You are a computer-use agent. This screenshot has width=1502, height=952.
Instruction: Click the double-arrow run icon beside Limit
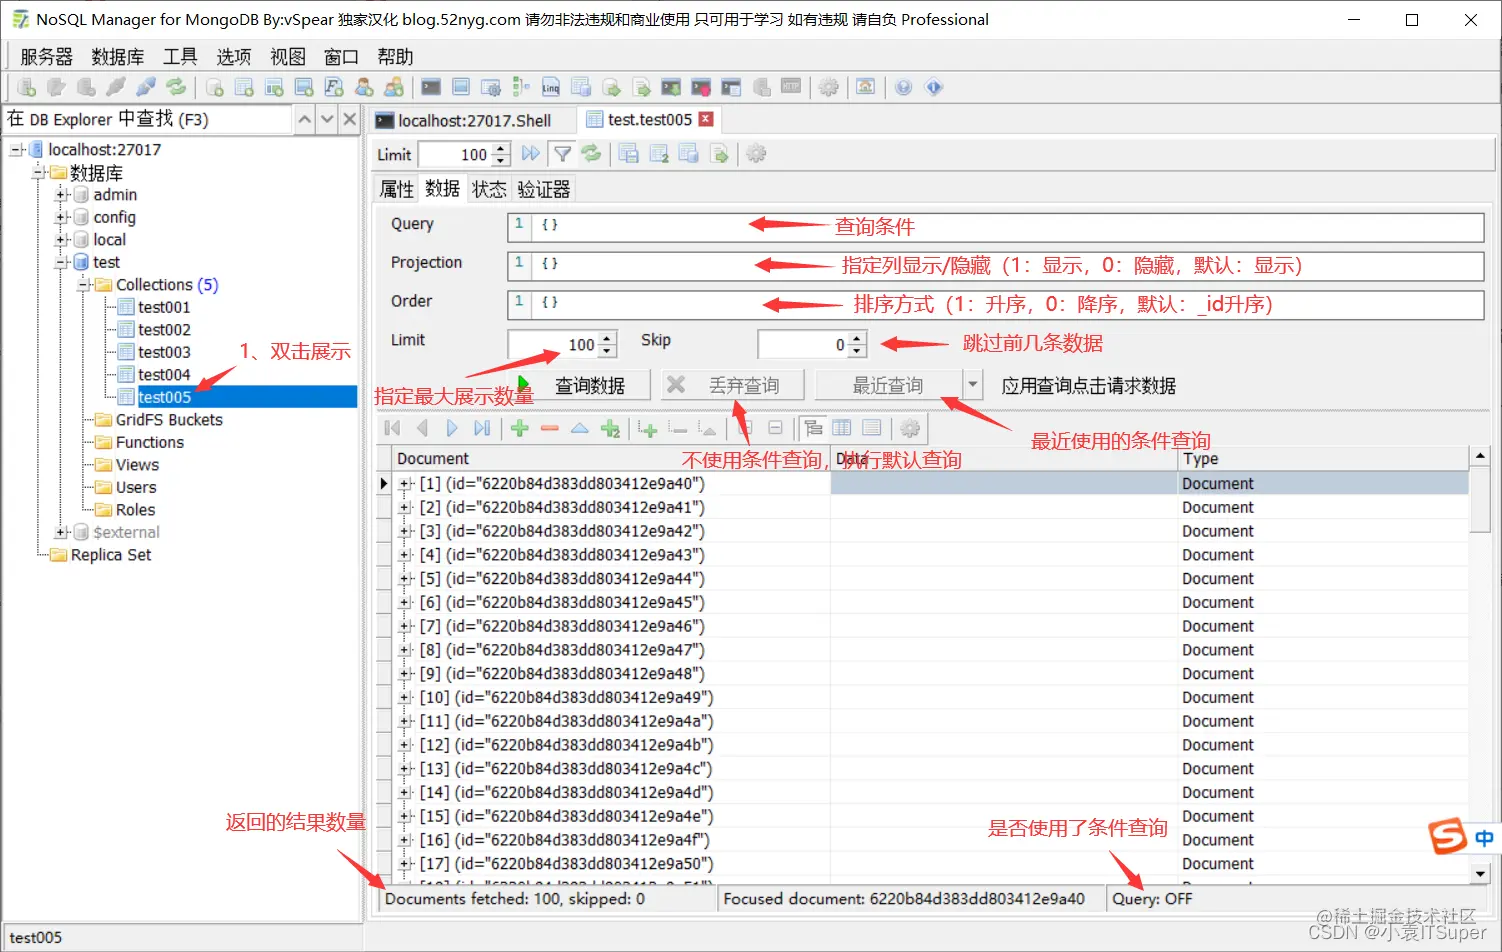[x=531, y=154]
